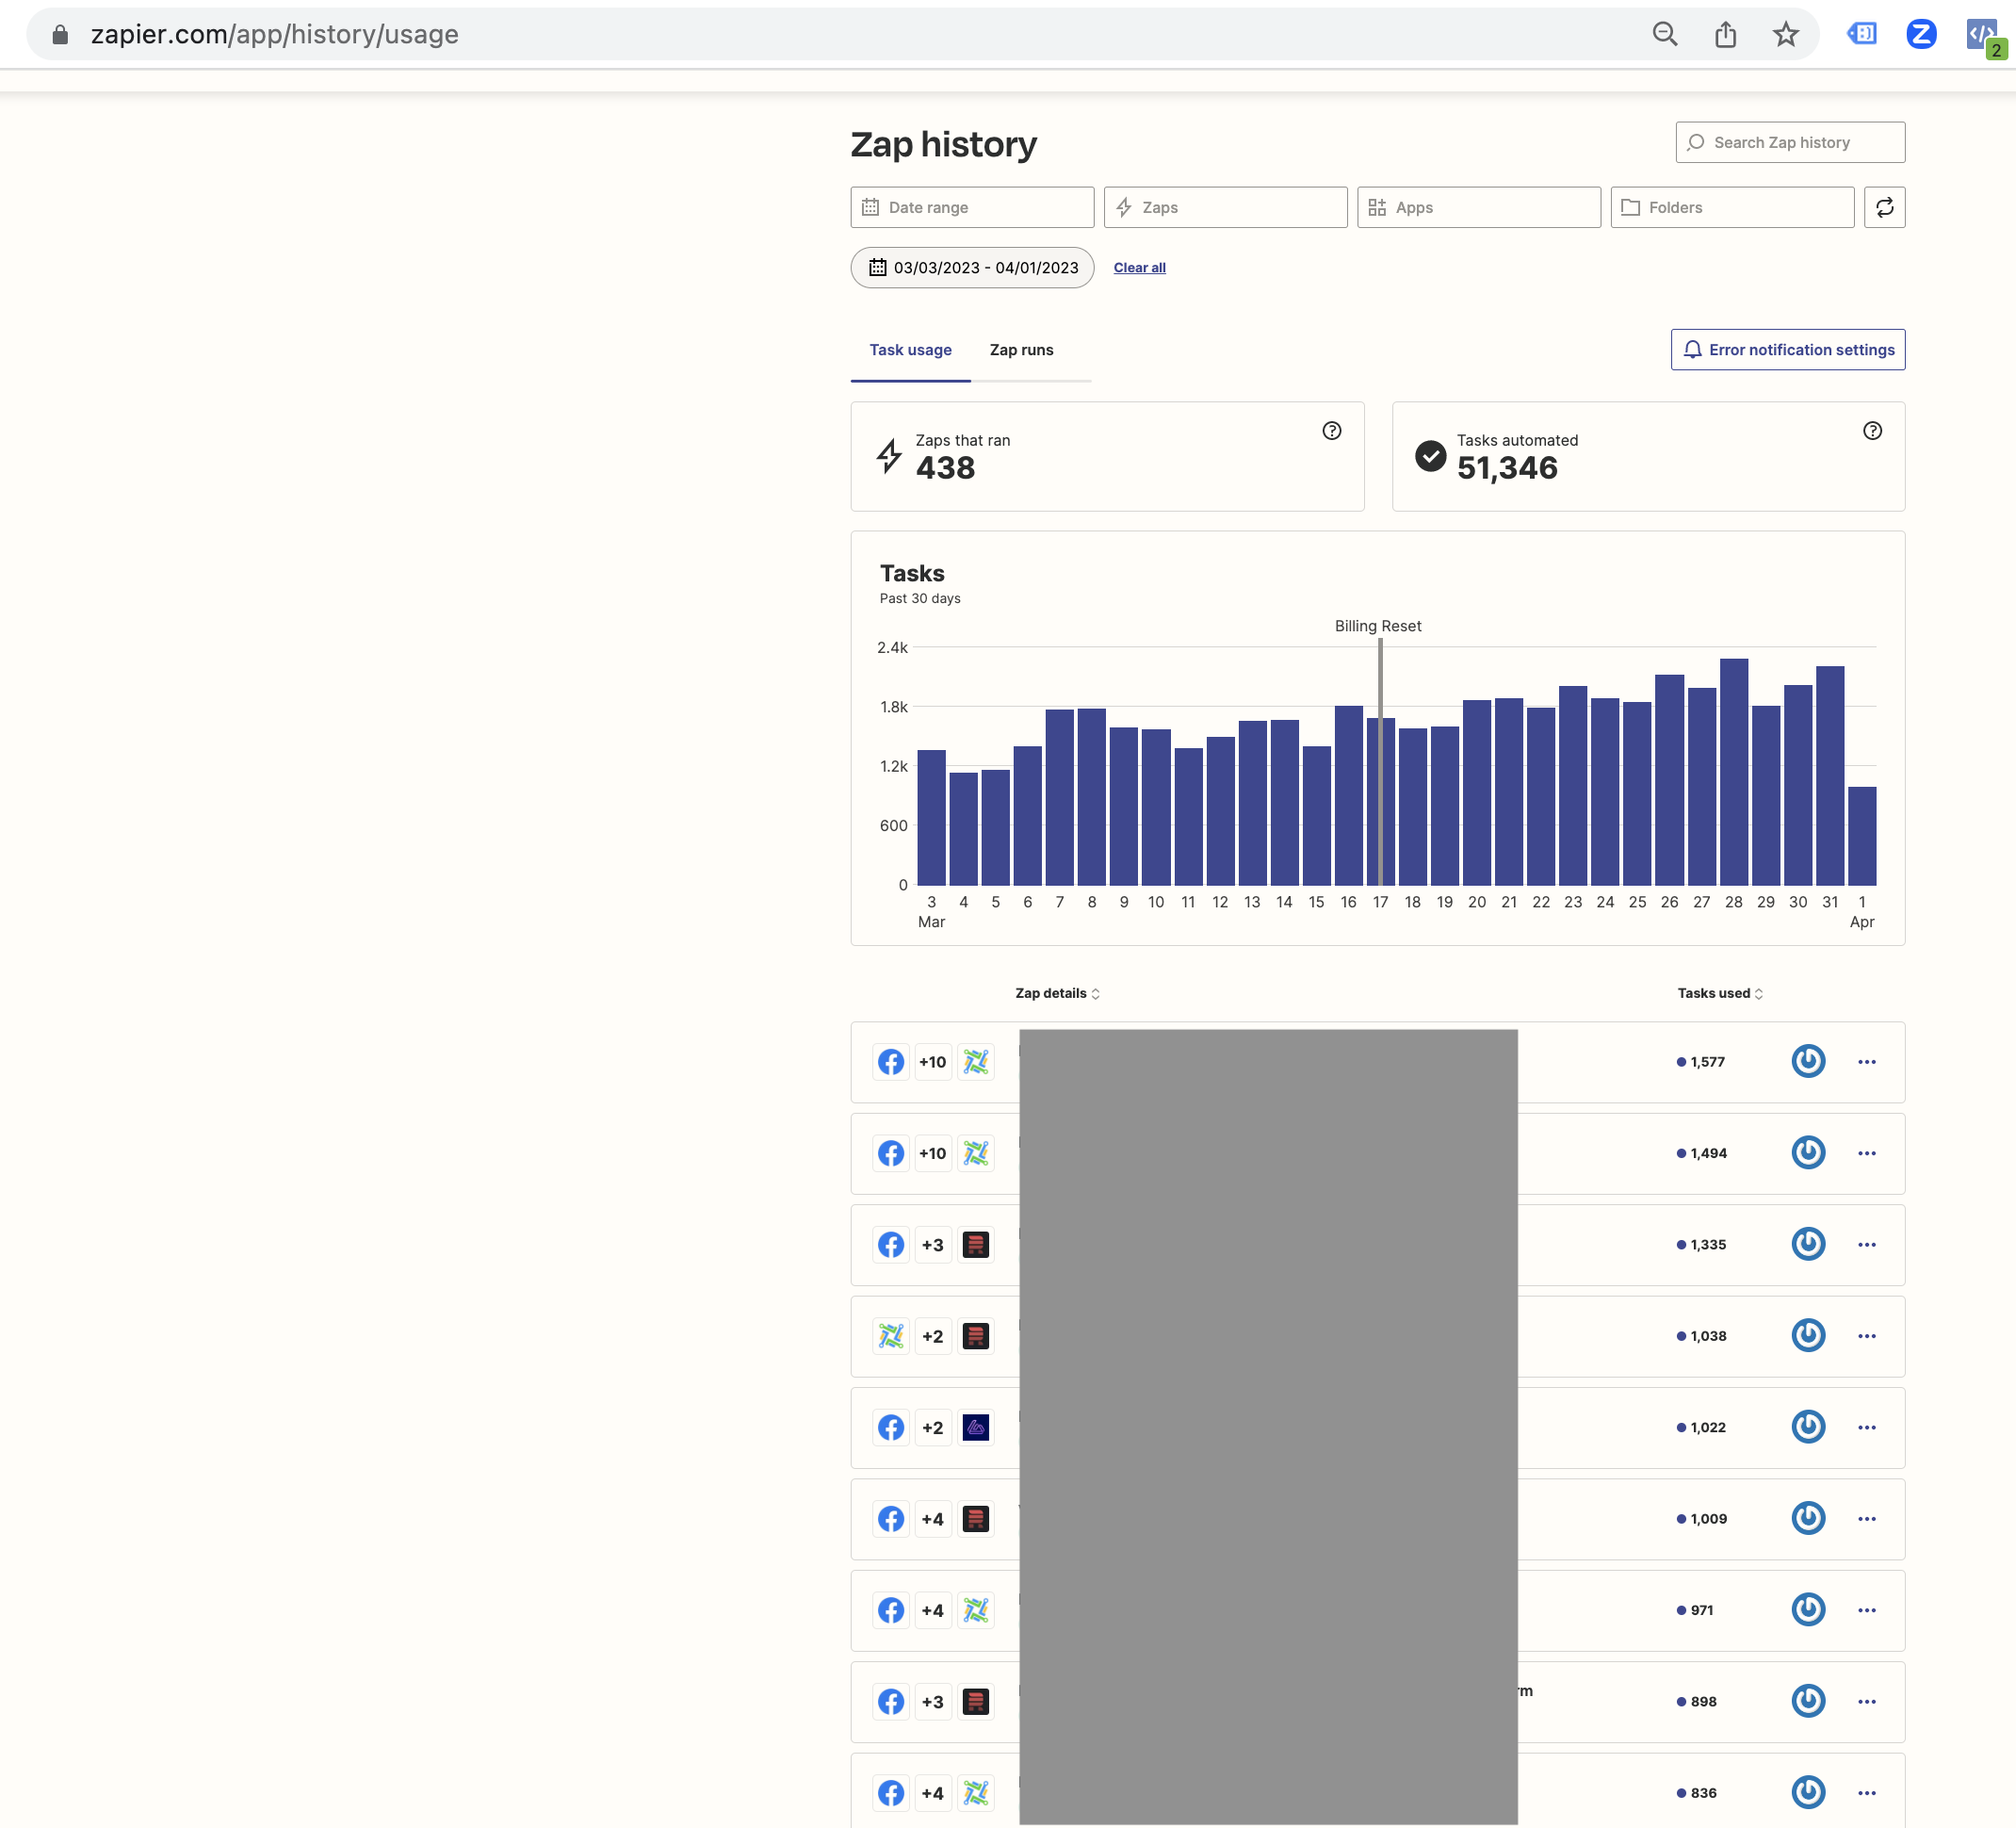This screenshot has height=1828, width=2016.
Task: Click the Search Zap history field
Action: click(1789, 142)
